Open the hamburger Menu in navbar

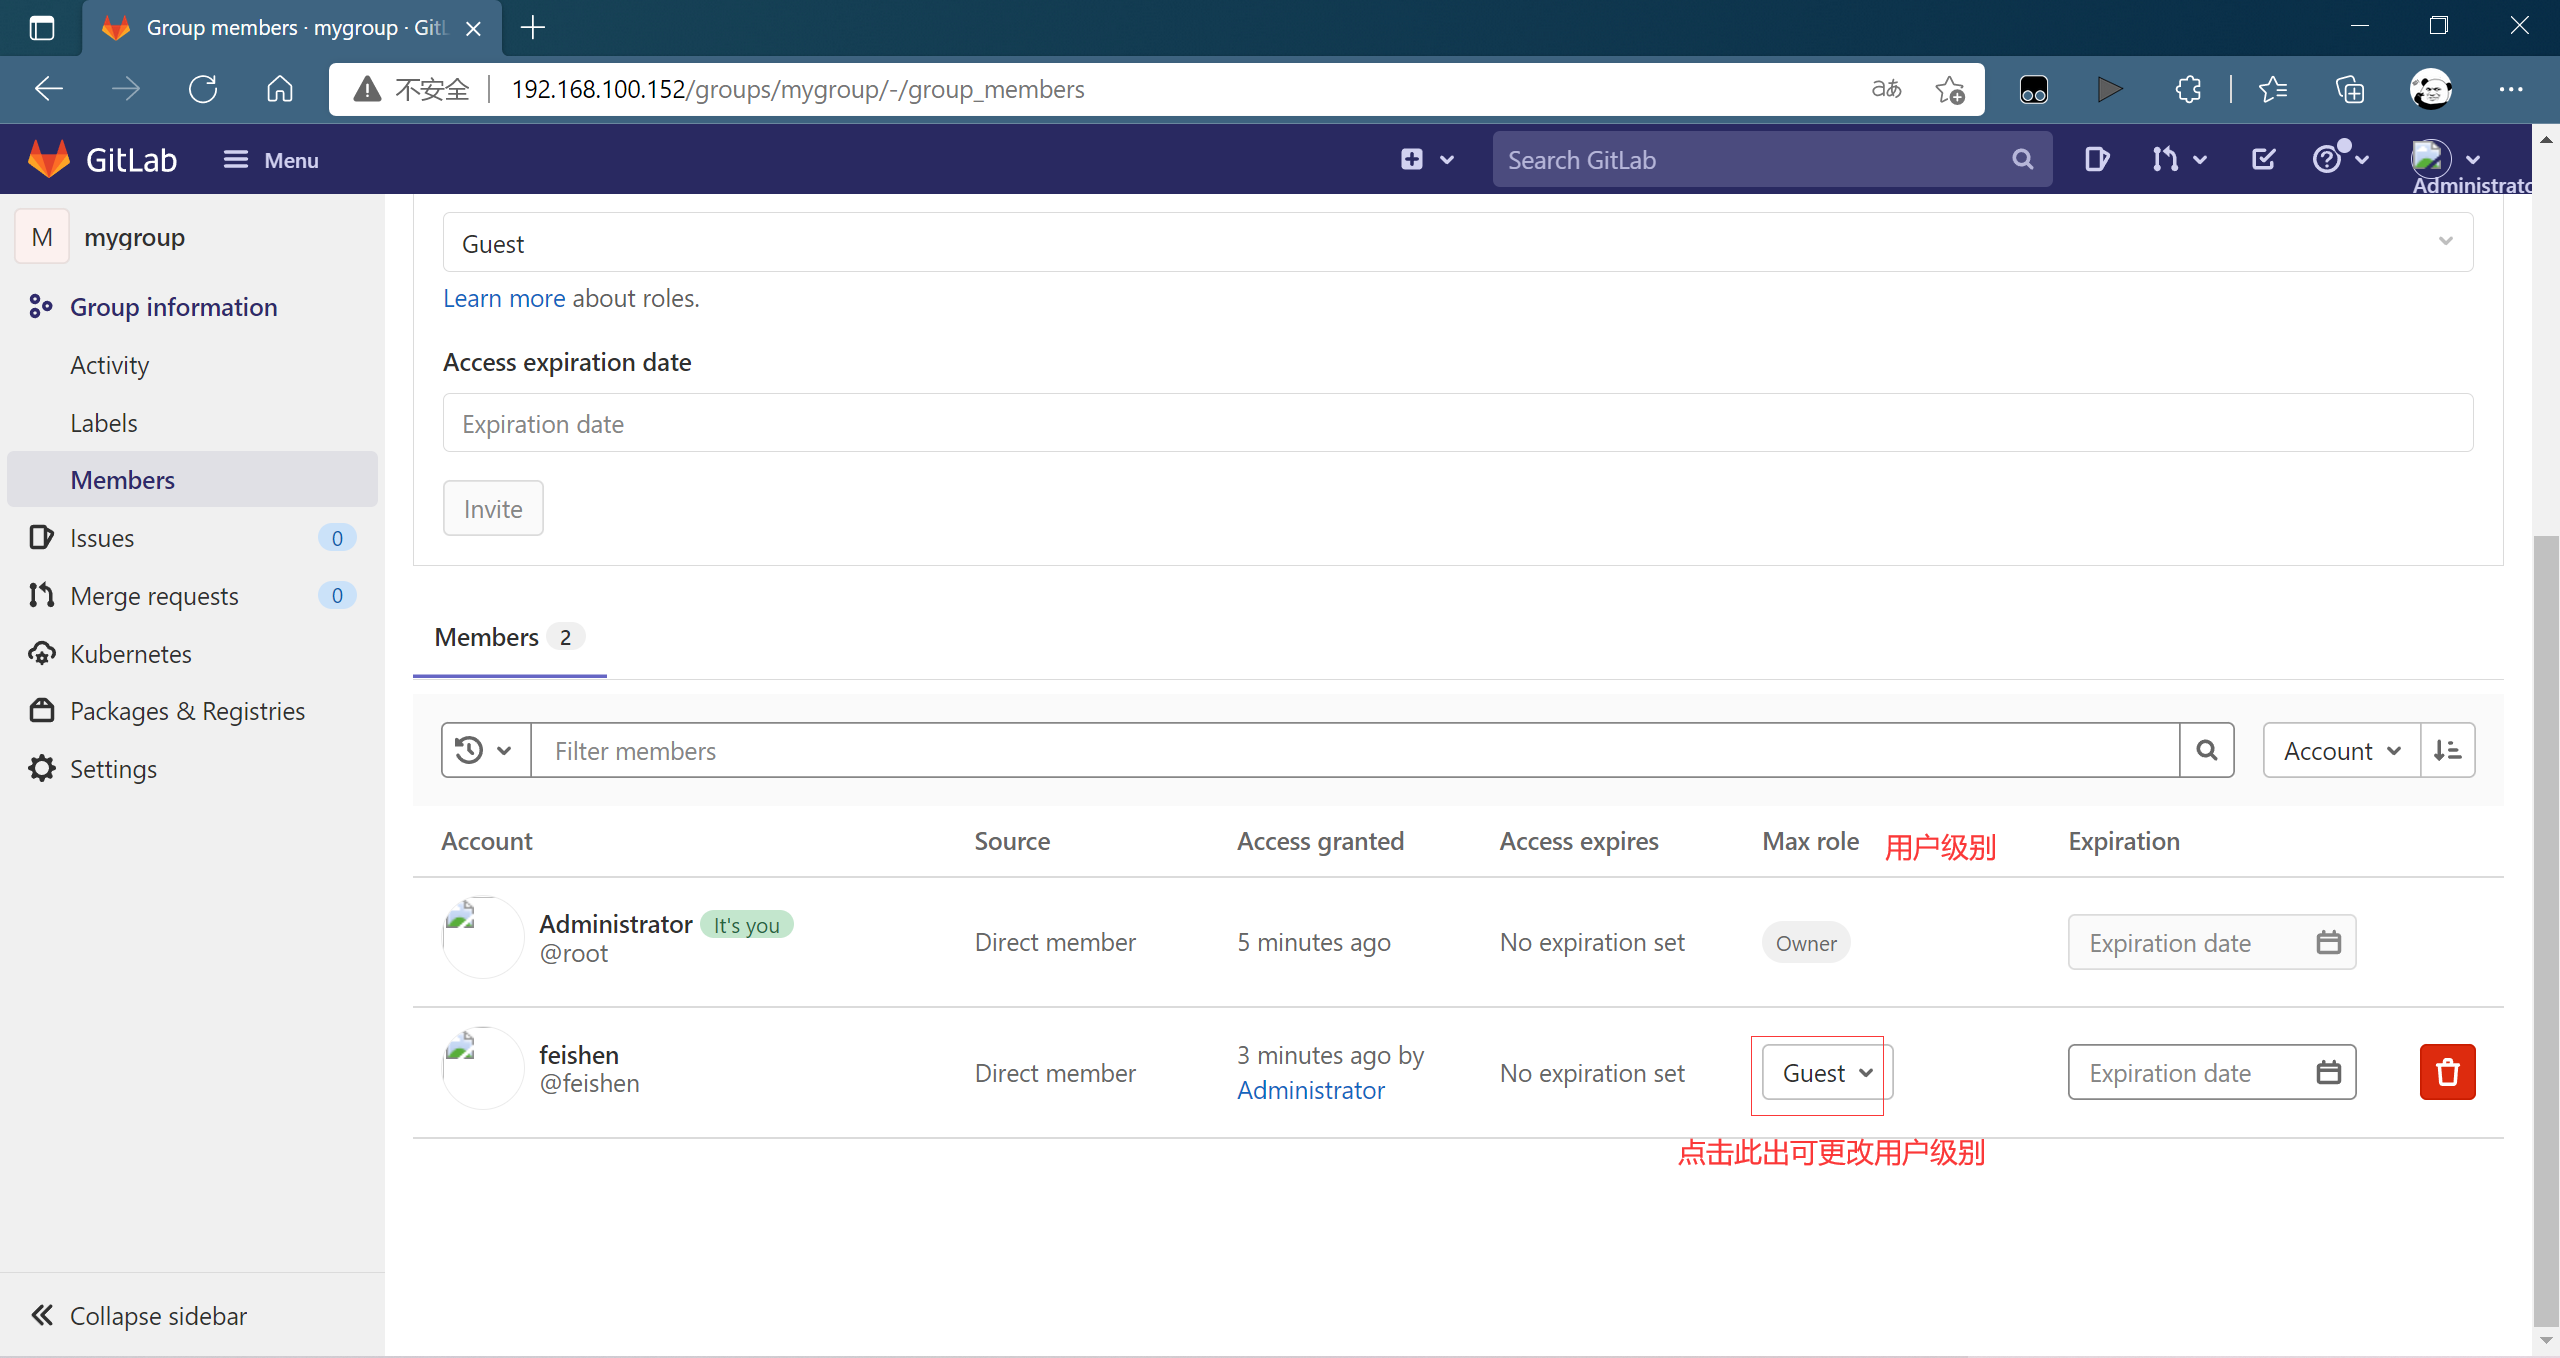coord(270,160)
